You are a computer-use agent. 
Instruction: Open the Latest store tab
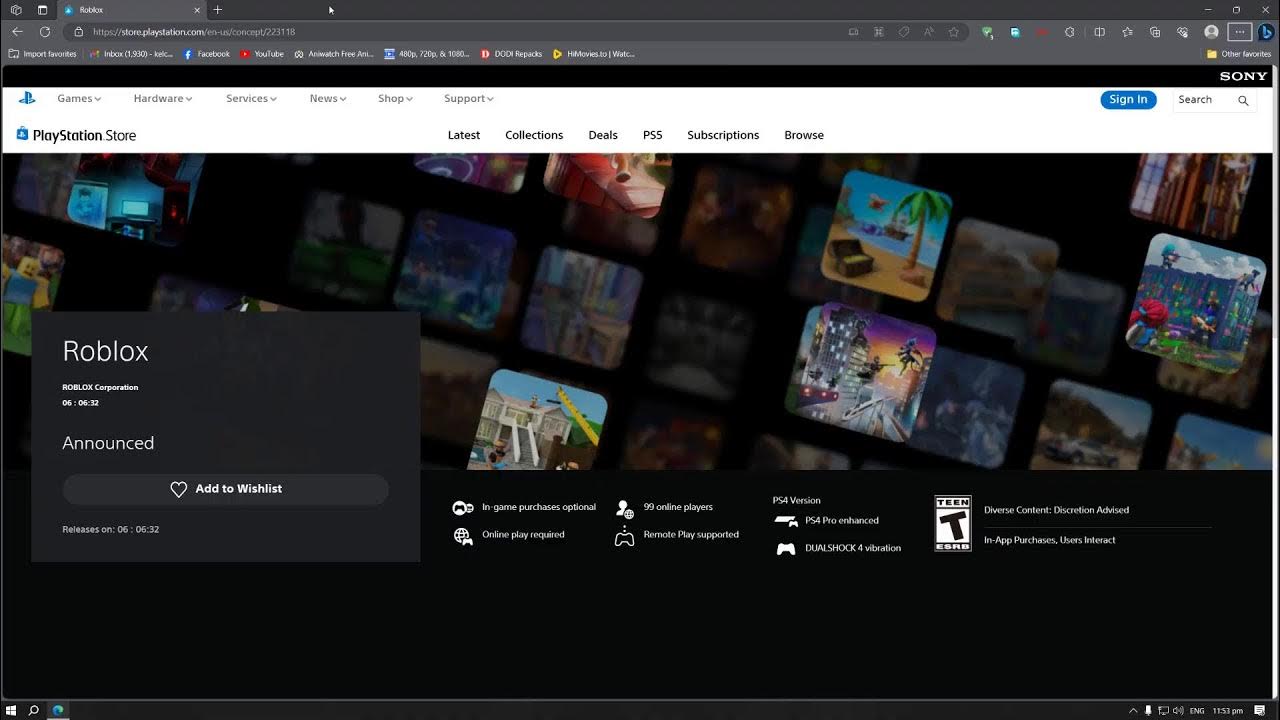click(x=464, y=135)
